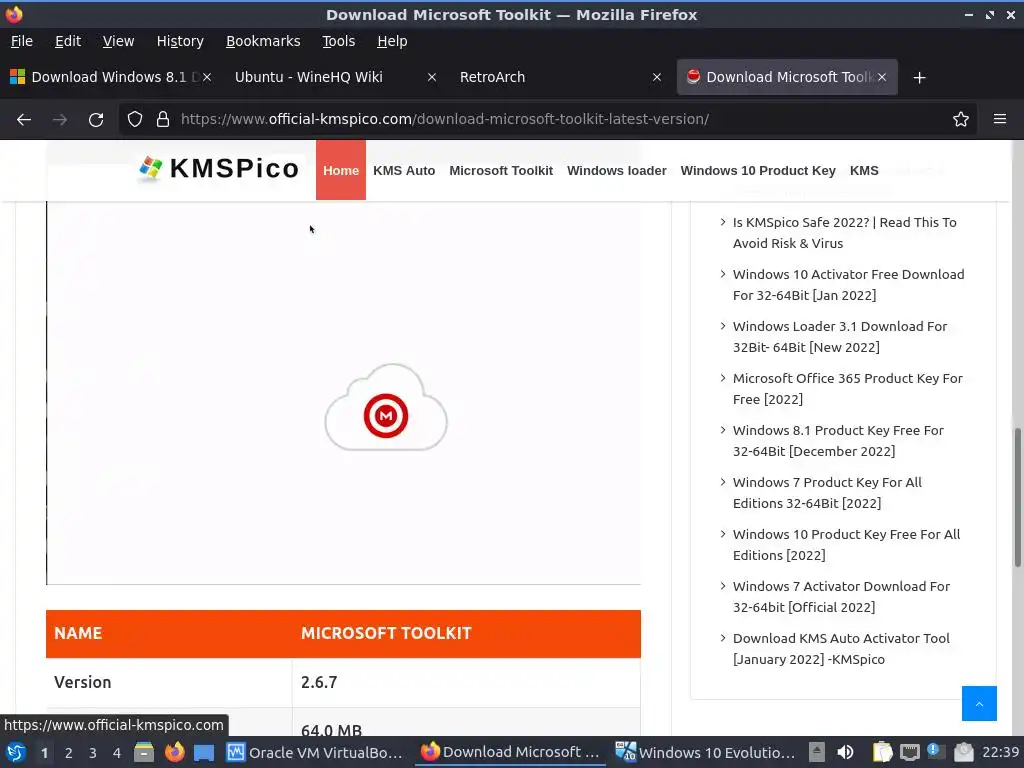Open the Help menu
The width and height of the screenshot is (1024, 768).
pyautogui.click(x=392, y=41)
